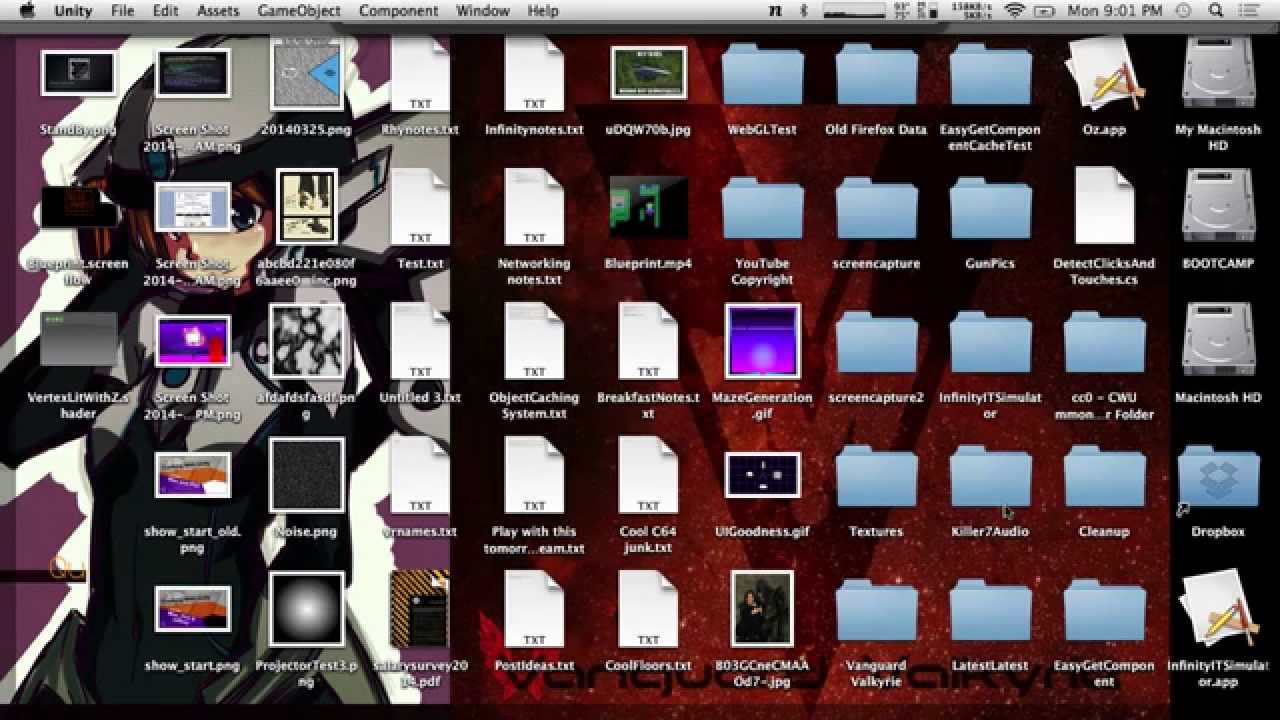The height and width of the screenshot is (720, 1280).
Task: Select the VertexLitWithZ.shader file
Action: click(x=78, y=341)
